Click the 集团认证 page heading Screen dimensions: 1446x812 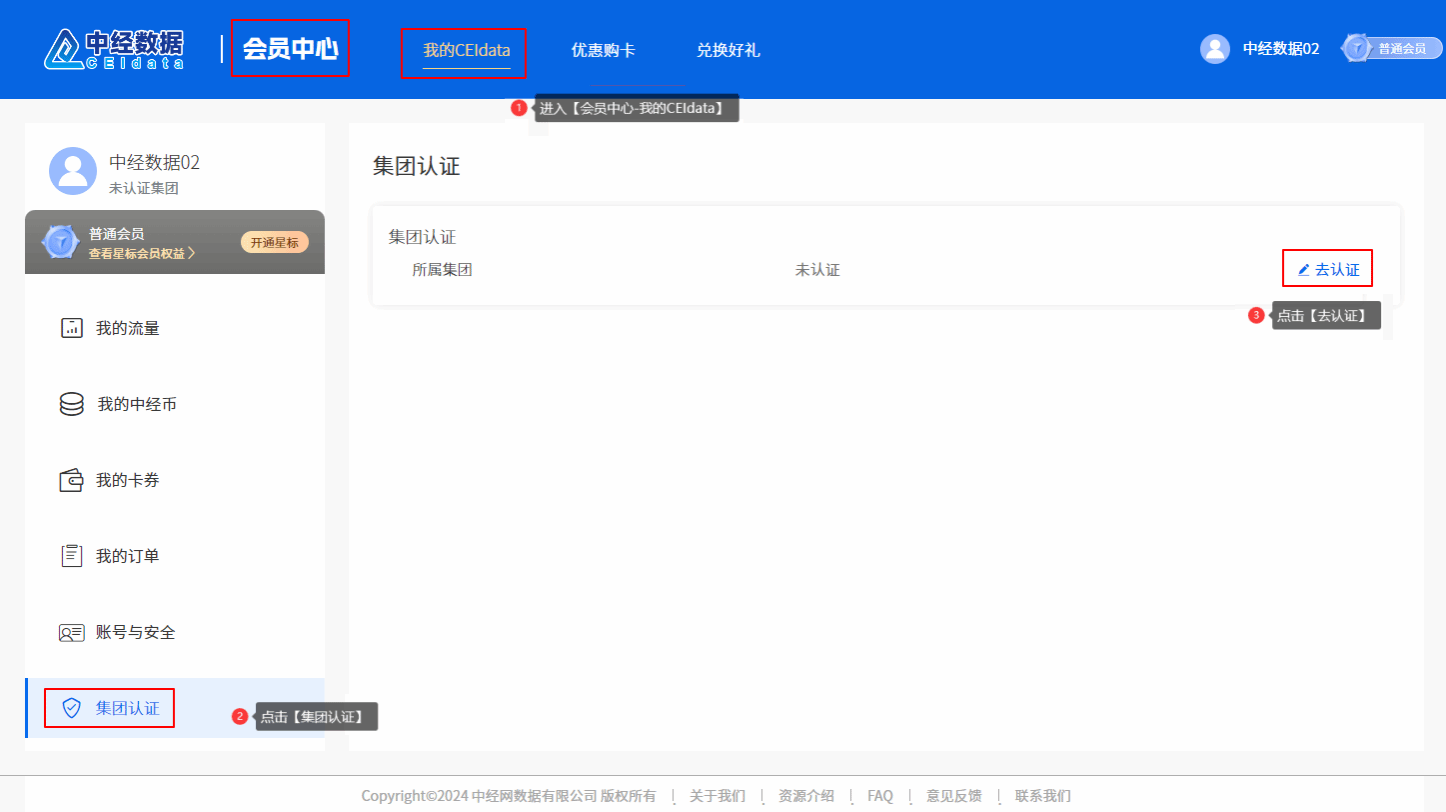tap(416, 166)
